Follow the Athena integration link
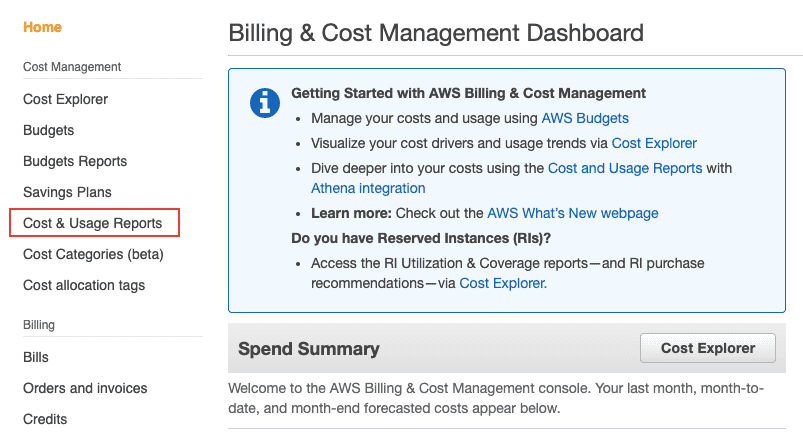This screenshot has width=803, height=439. [x=368, y=188]
